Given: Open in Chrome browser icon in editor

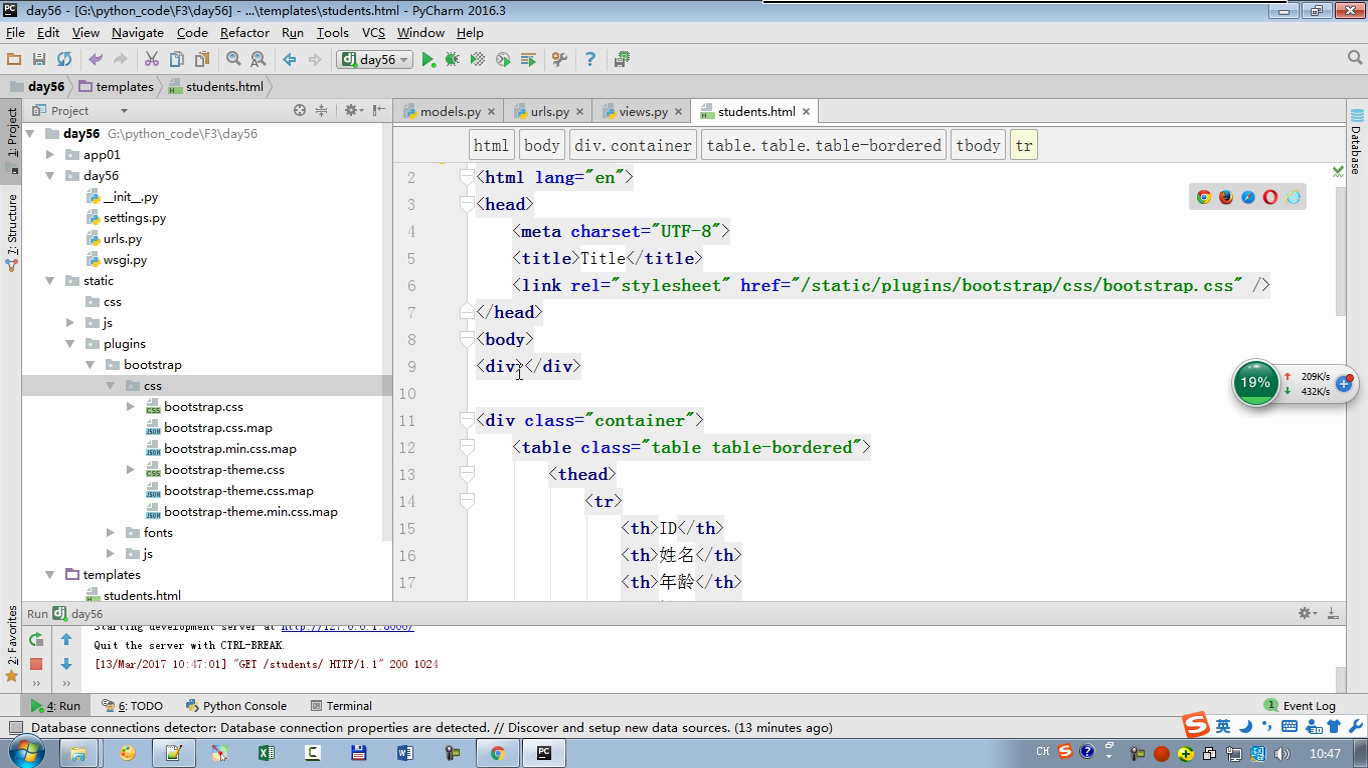Looking at the screenshot, I should tap(1203, 197).
